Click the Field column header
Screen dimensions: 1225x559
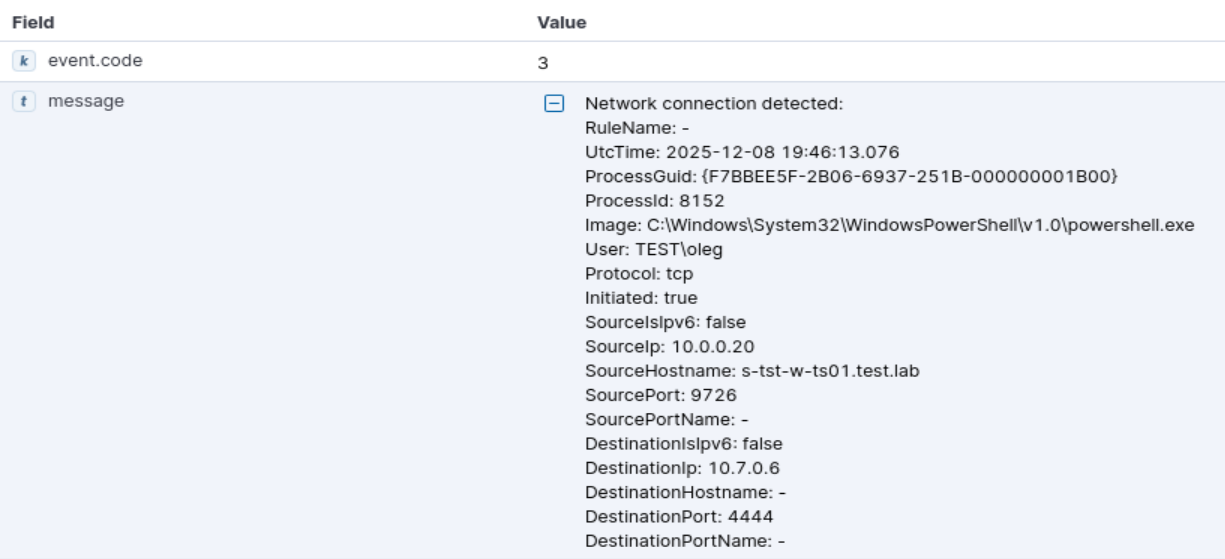click(x=33, y=20)
